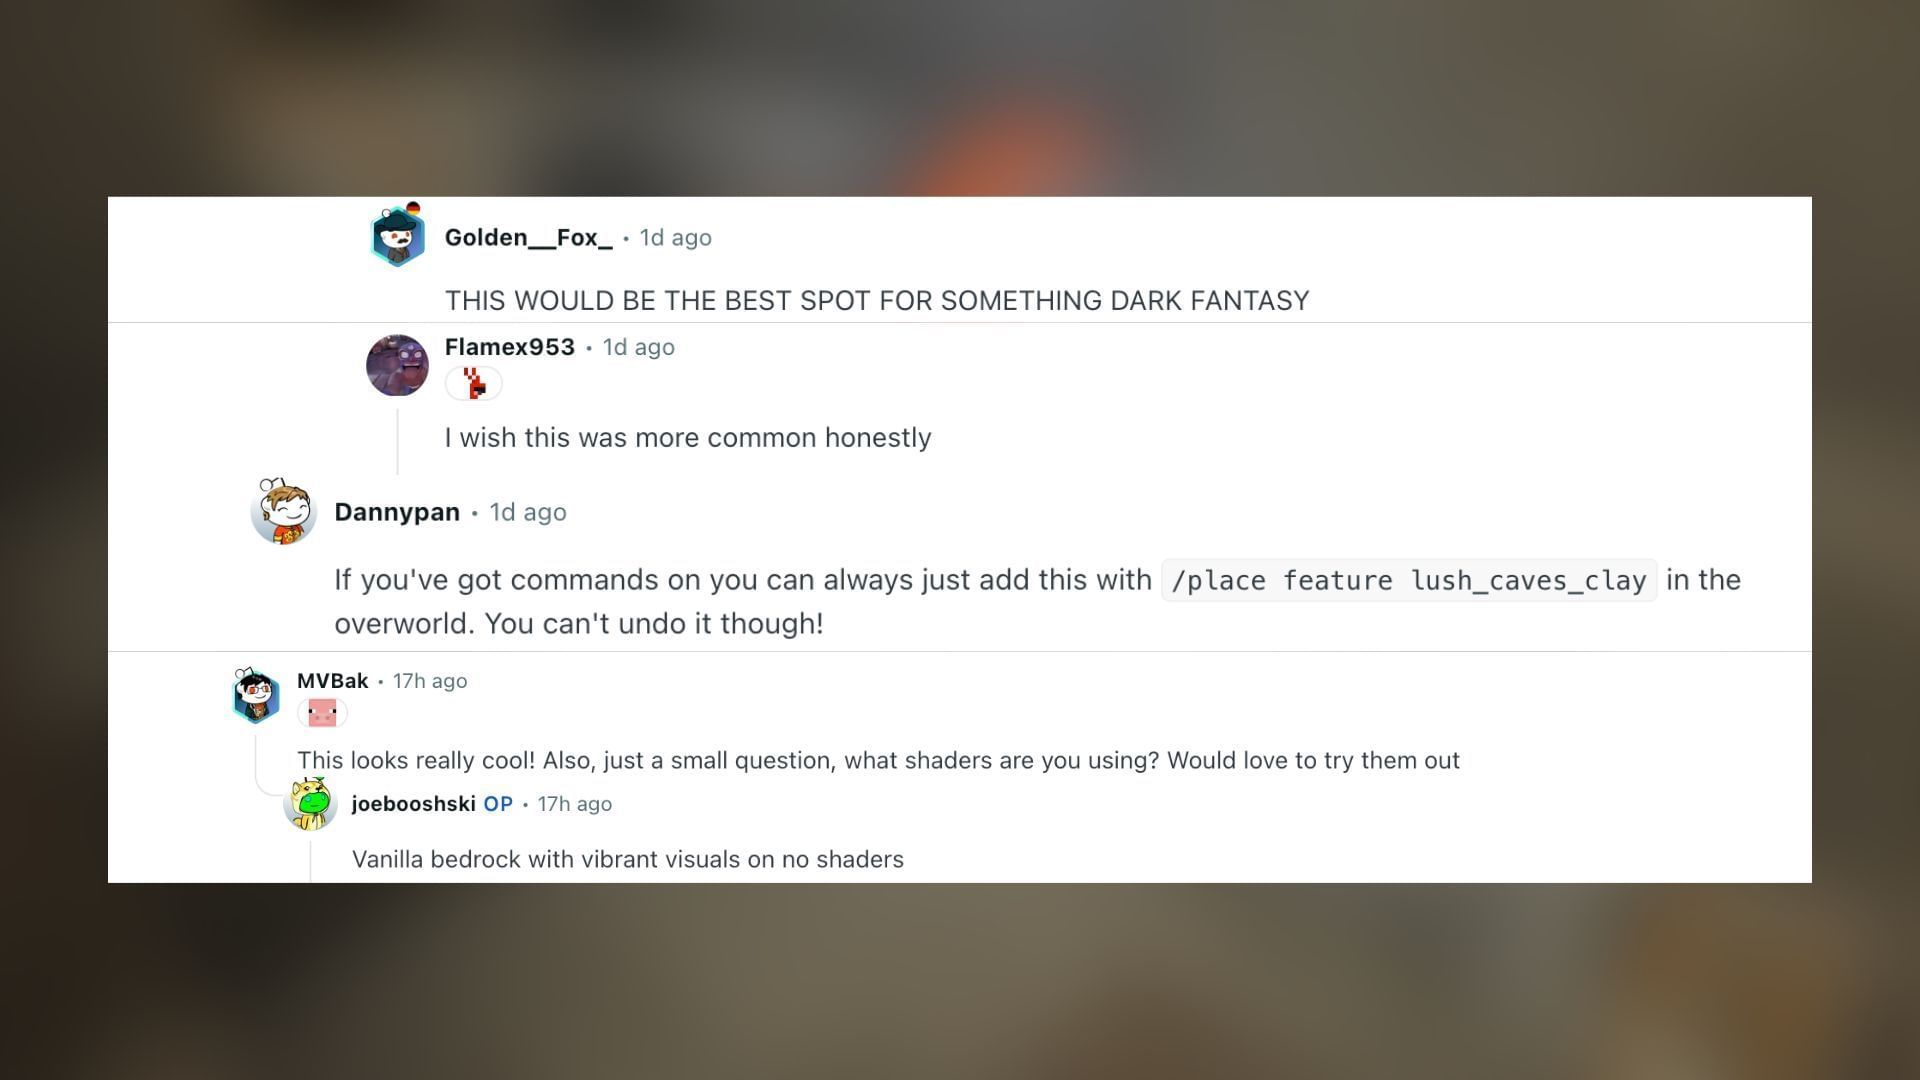Open MVBak username link
This screenshot has height=1080, width=1920.
click(333, 681)
